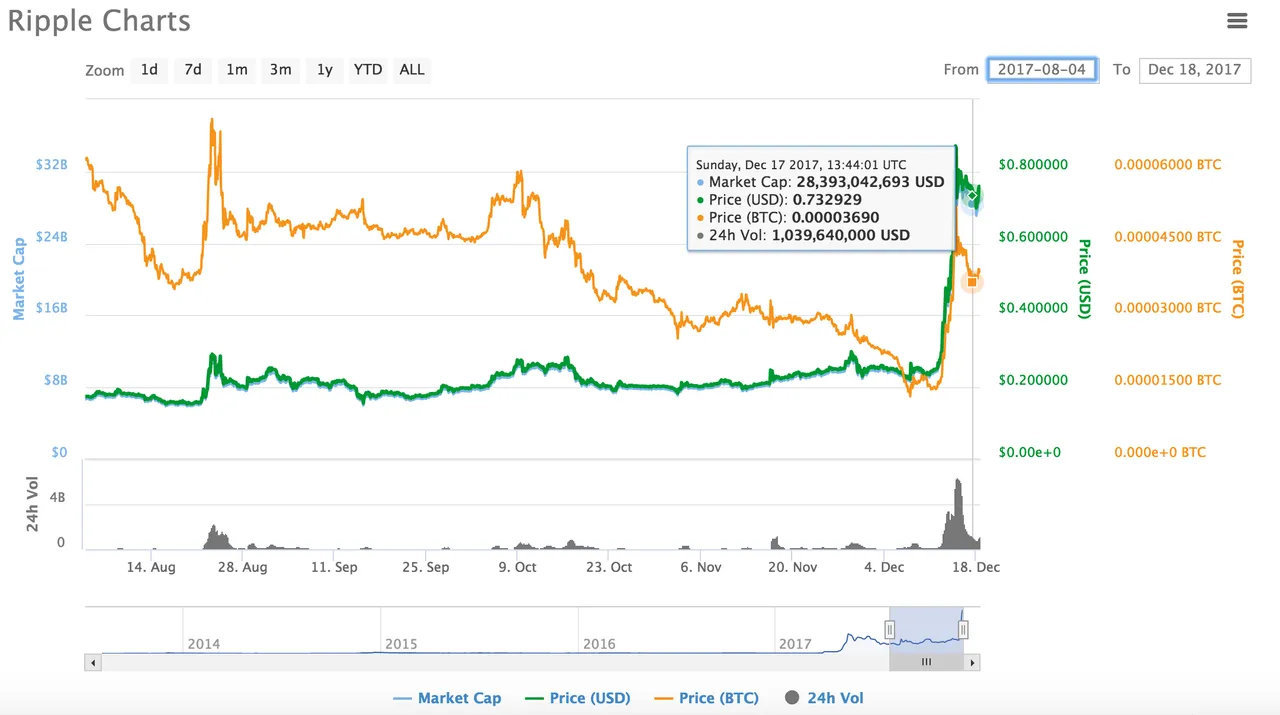
Task: Click the $0.800000 price axis label
Action: [1033, 164]
